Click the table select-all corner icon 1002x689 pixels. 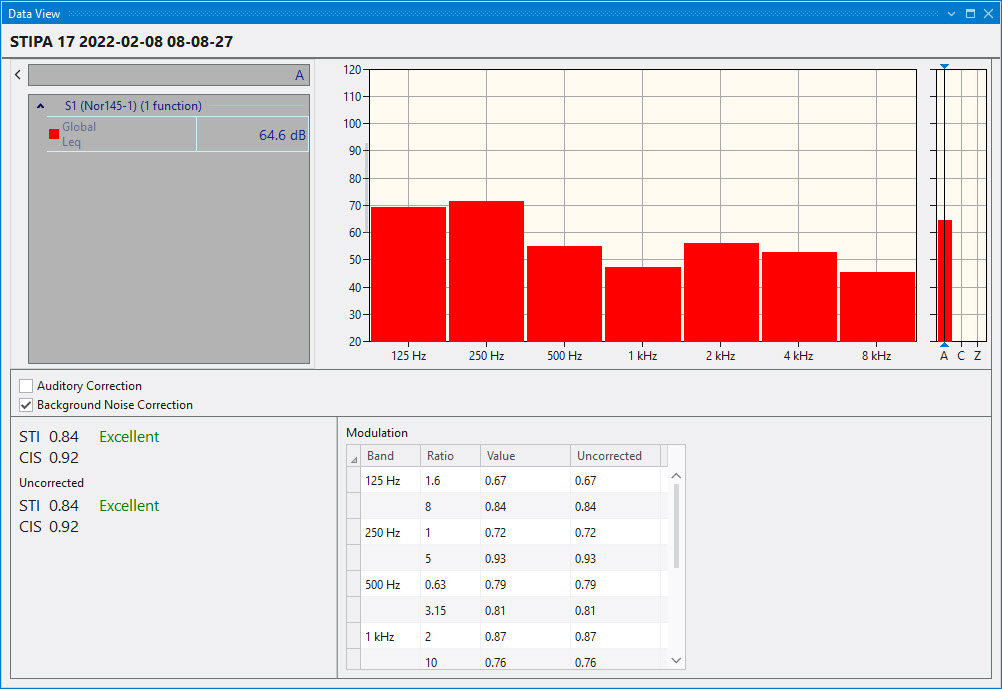[352, 457]
